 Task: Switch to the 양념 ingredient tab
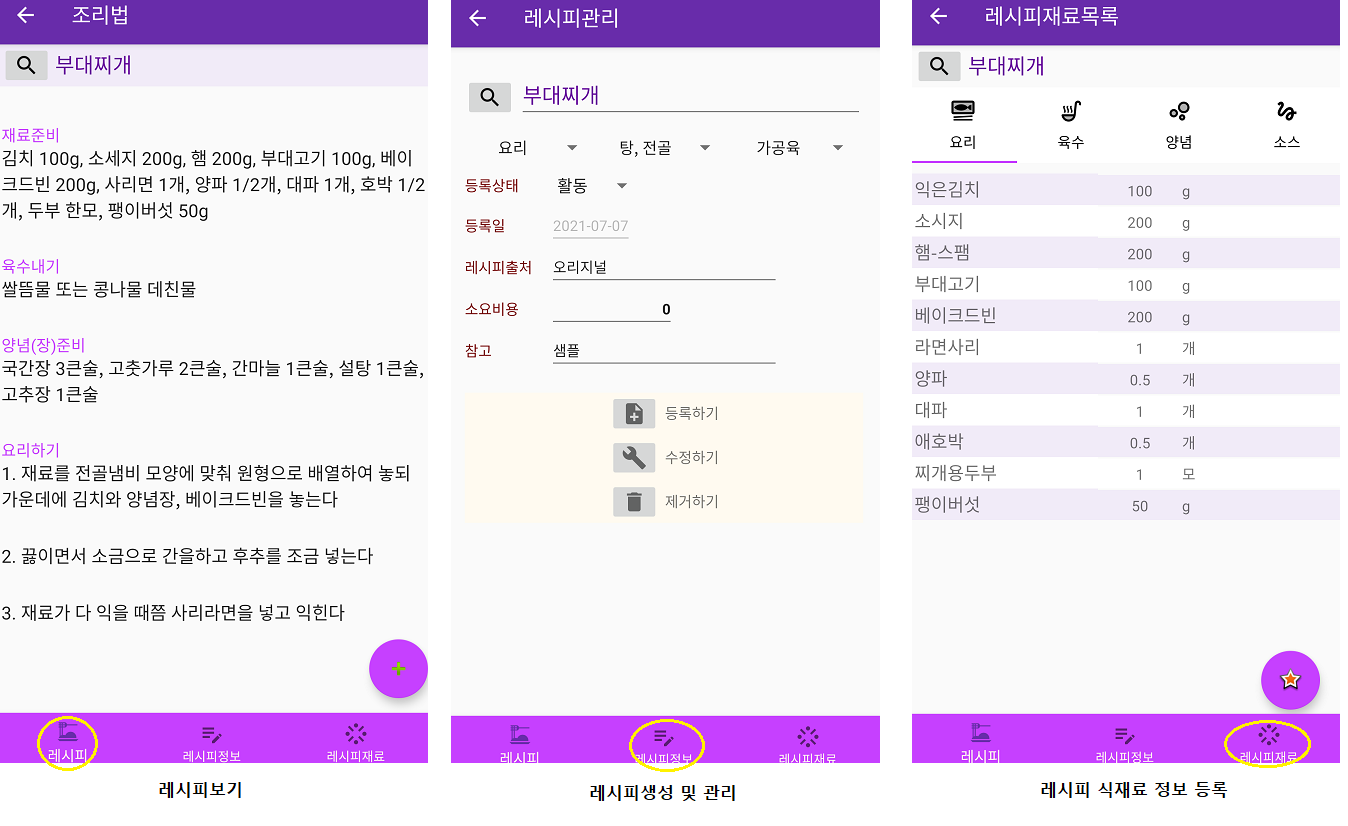pos(1179,125)
